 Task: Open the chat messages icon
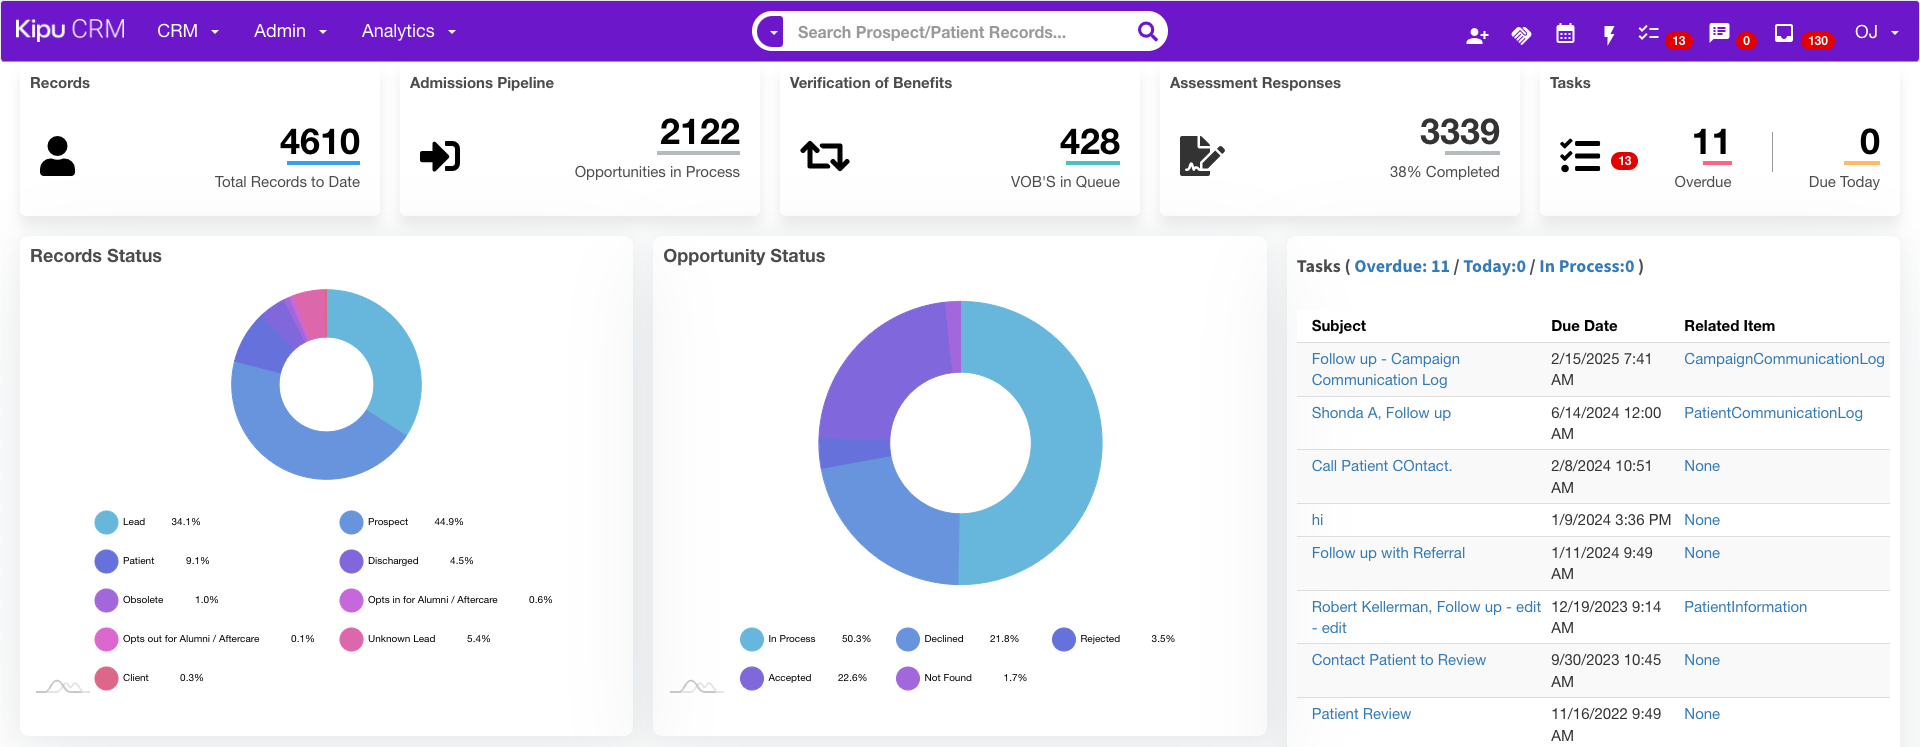coord(1719,33)
